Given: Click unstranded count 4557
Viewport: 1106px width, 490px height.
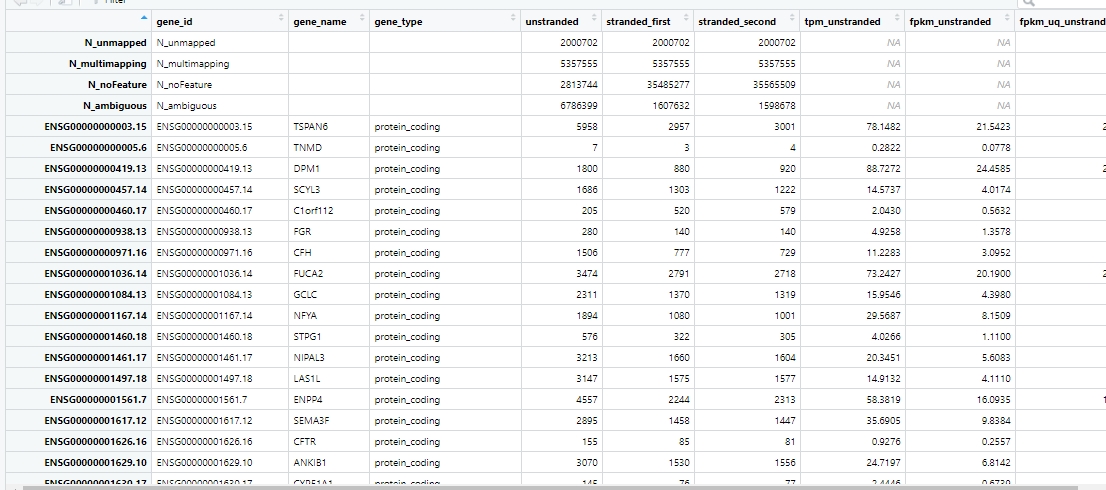Looking at the screenshot, I should point(587,400).
